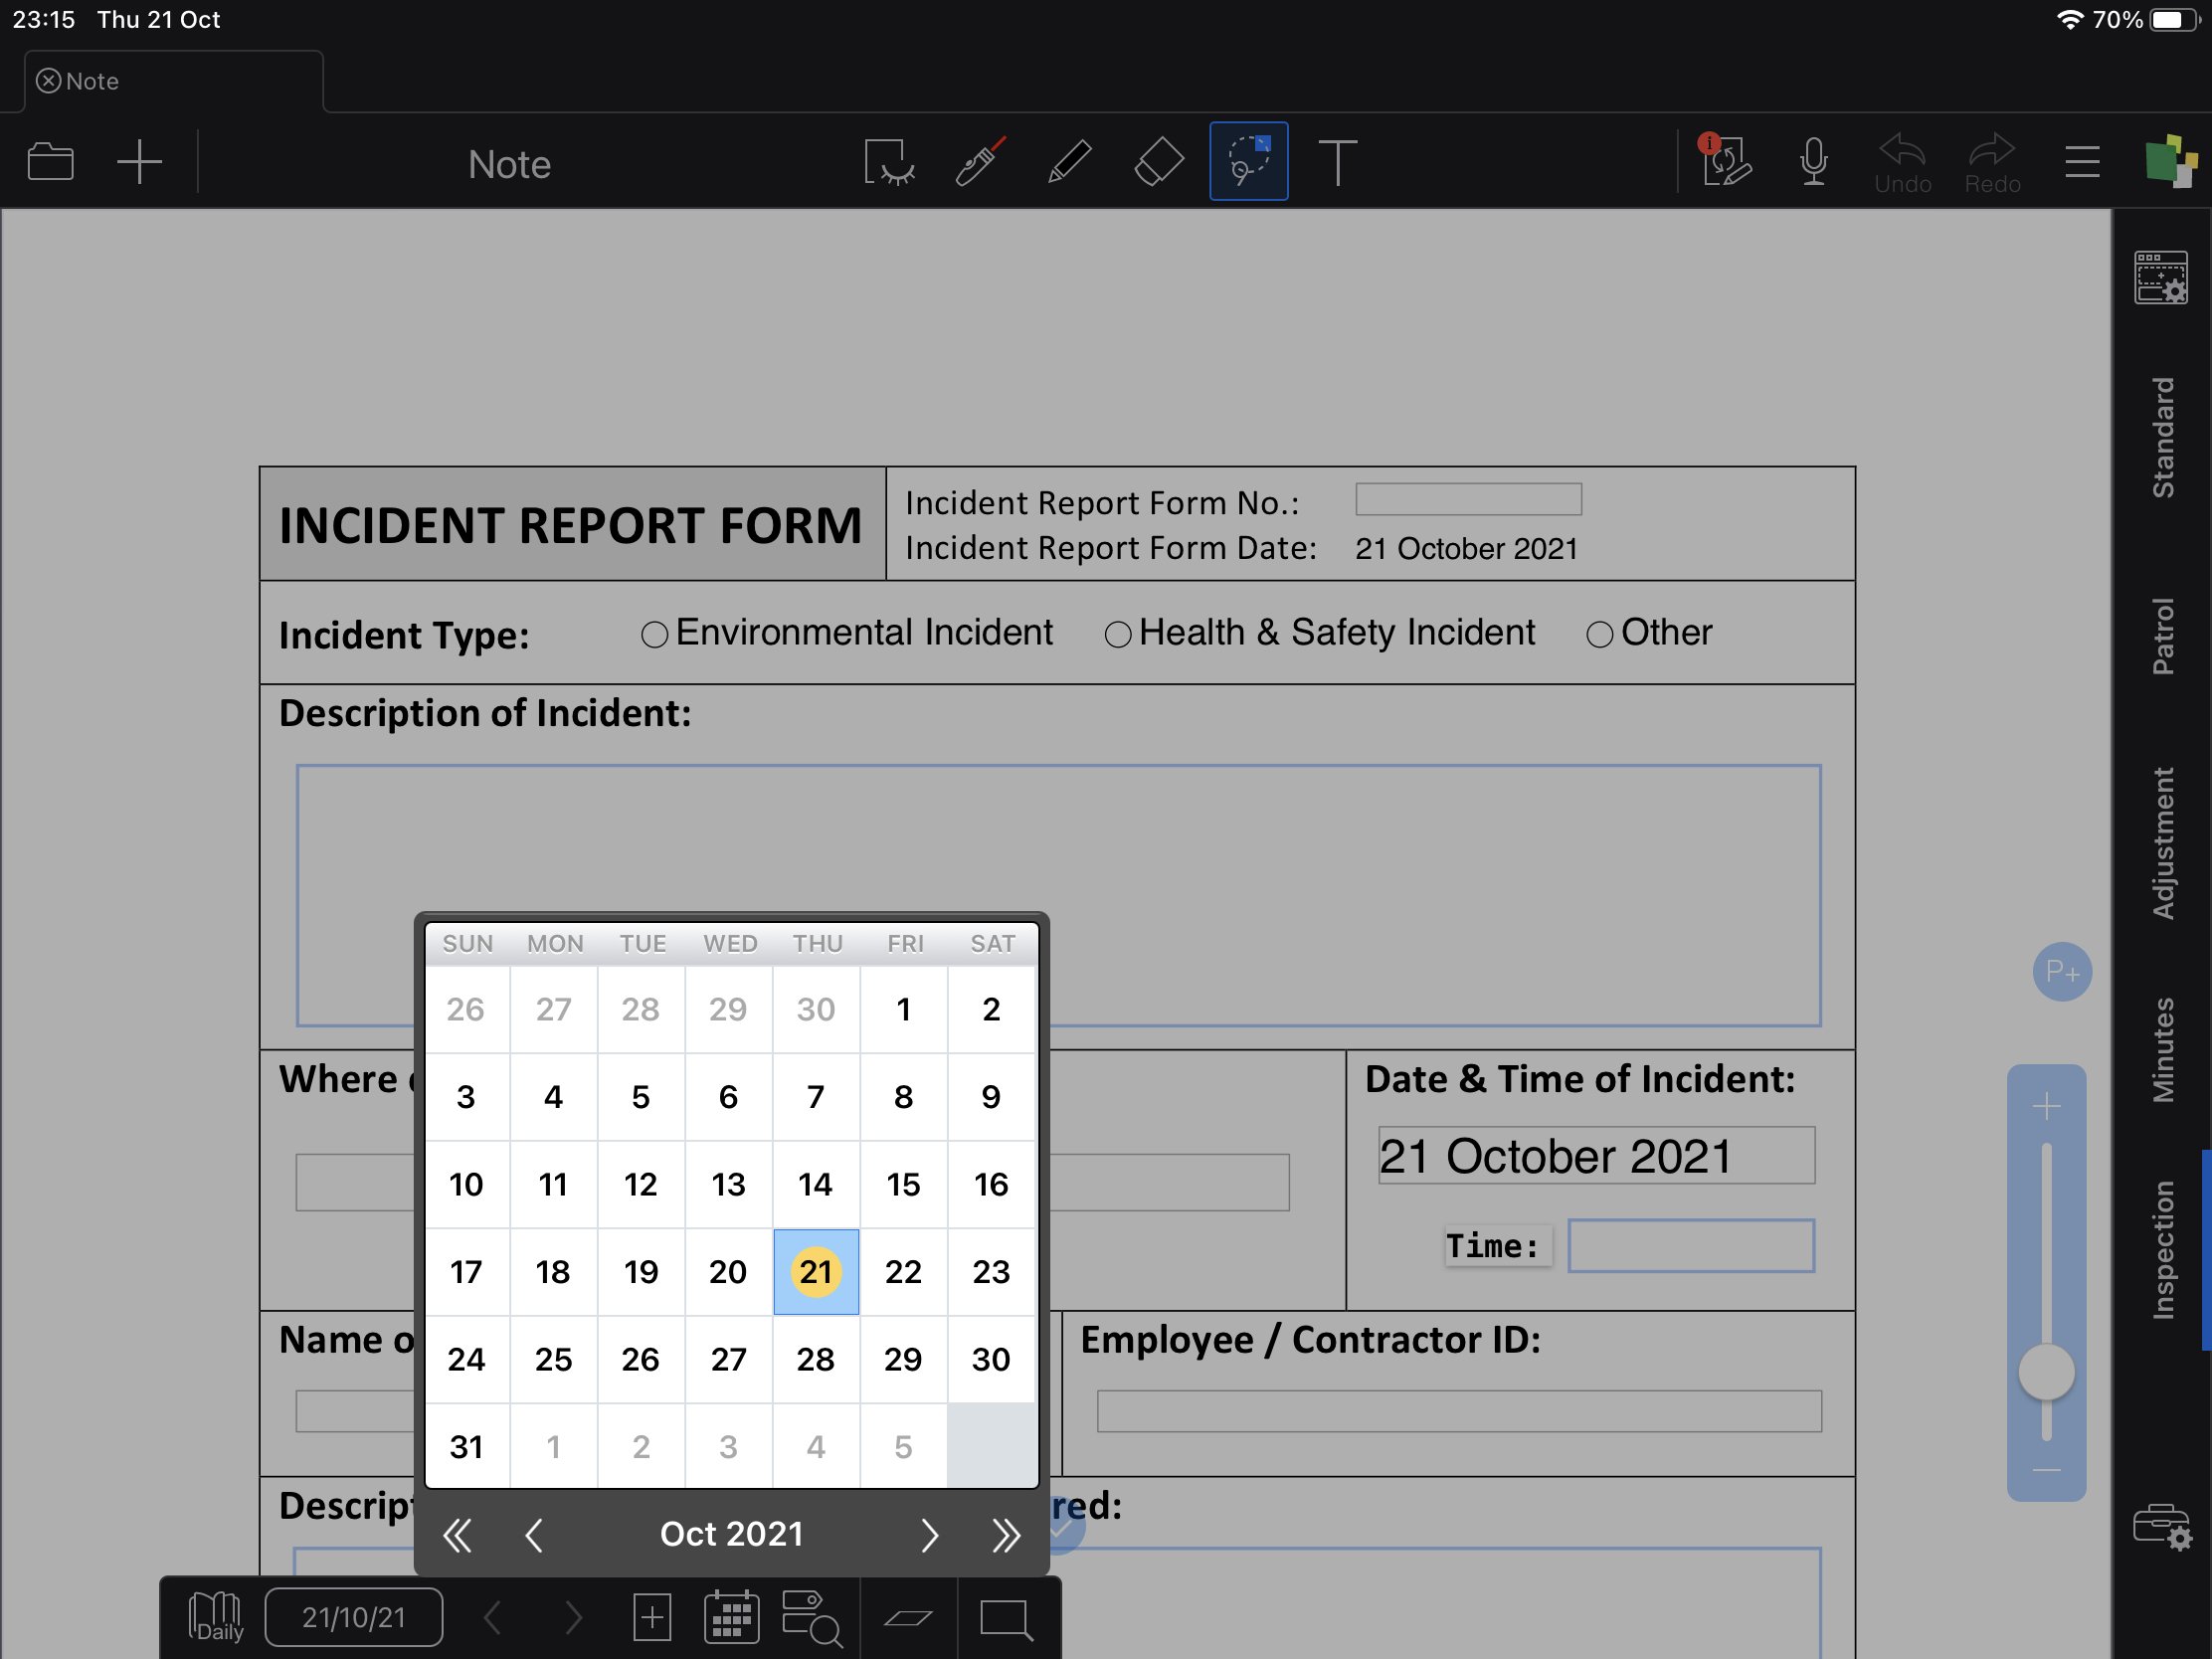This screenshot has height=1659, width=2212.
Task: Select the red pen tool
Action: pos(980,162)
